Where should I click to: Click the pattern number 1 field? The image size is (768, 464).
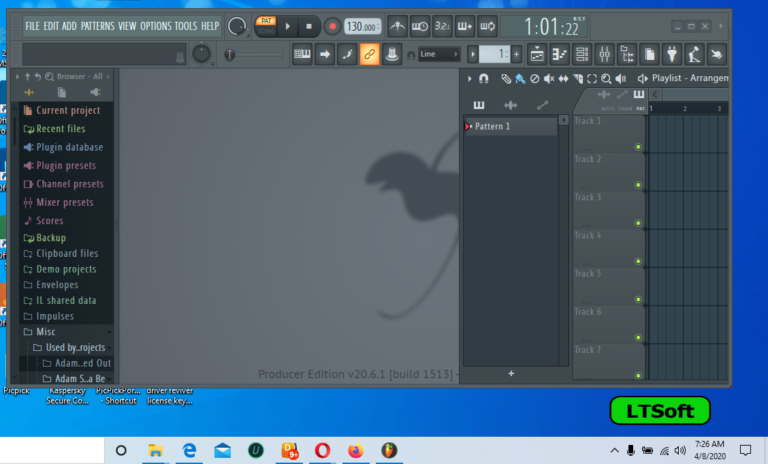tap(494, 54)
